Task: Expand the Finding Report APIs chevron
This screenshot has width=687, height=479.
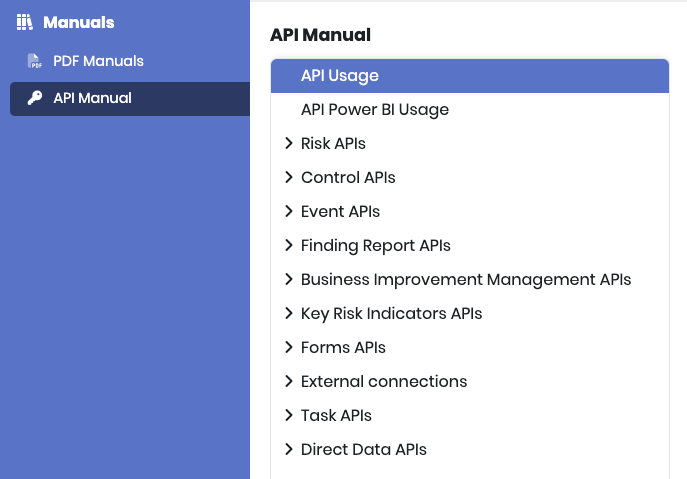Action: 289,245
